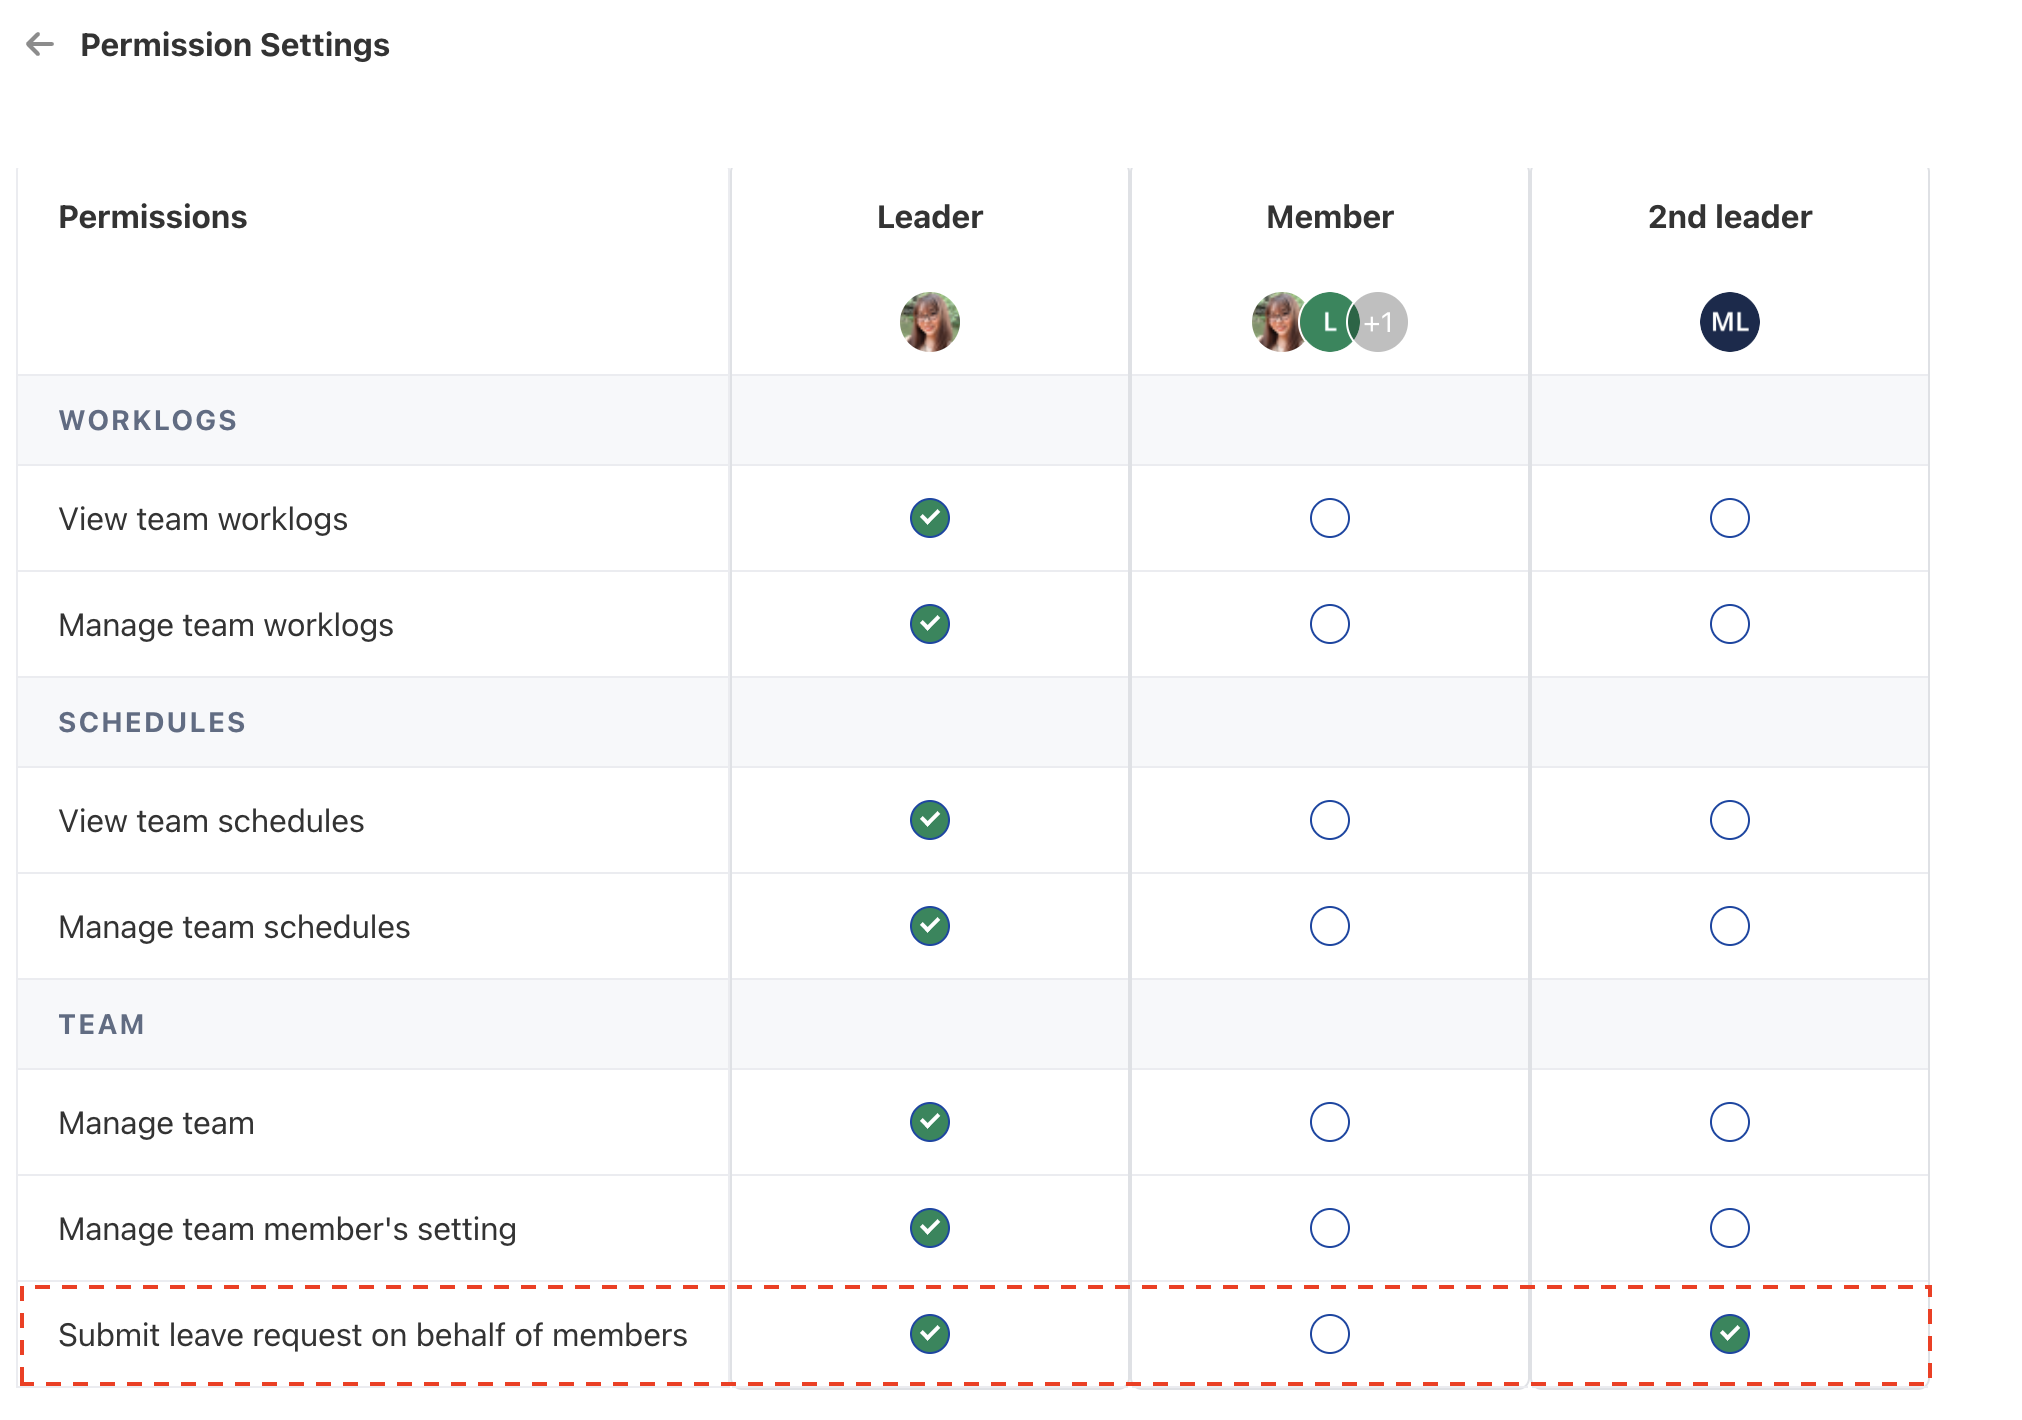Enable View team schedules for Member
Image resolution: width=2022 pixels, height=1420 pixels.
tap(1329, 820)
